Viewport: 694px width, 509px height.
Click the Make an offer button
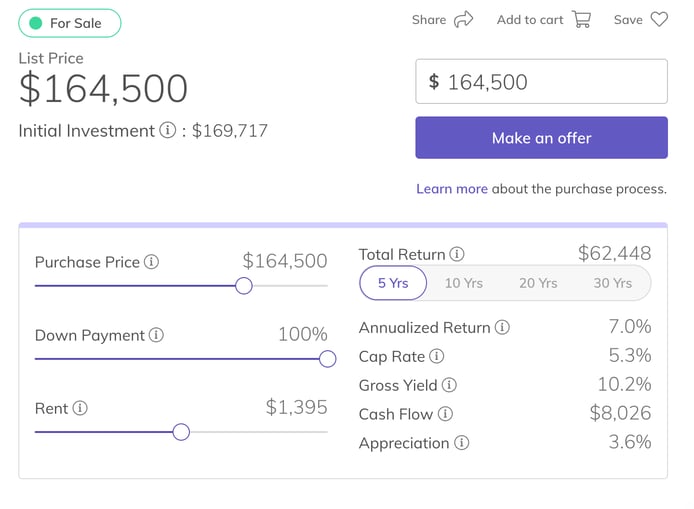coord(541,138)
